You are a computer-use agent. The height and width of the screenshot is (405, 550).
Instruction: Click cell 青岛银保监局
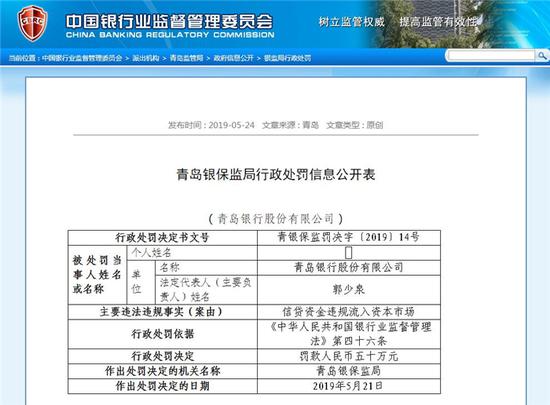click(x=349, y=371)
